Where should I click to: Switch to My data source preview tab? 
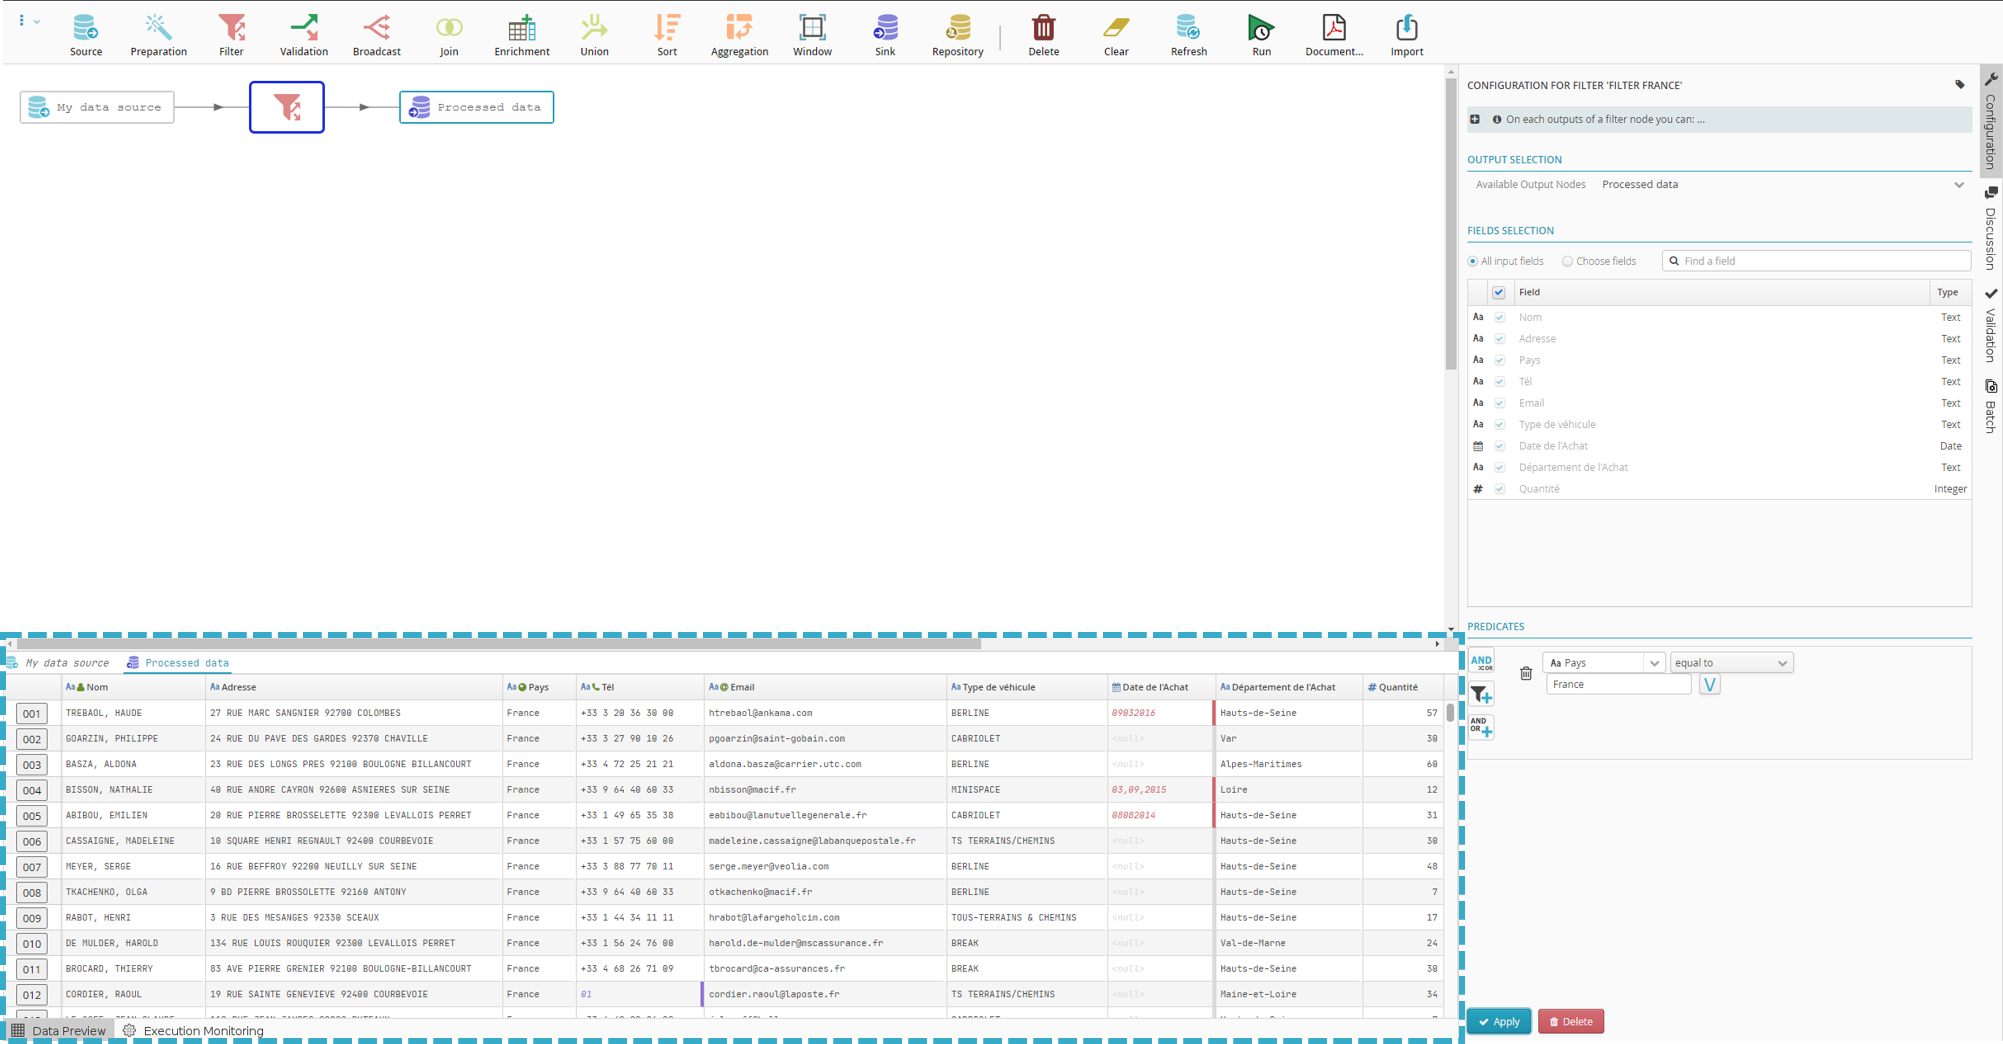(x=58, y=663)
